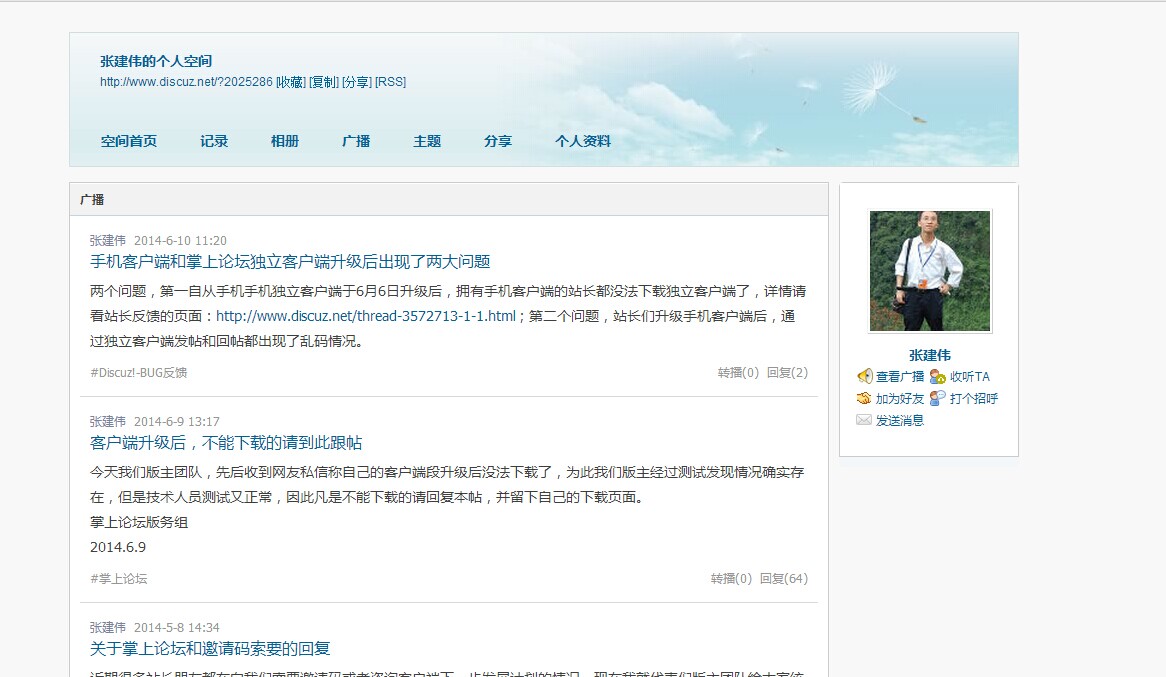The width and height of the screenshot is (1166, 677).
Task: Click the handshake 加为好友 icon
Action: (865, 398)
